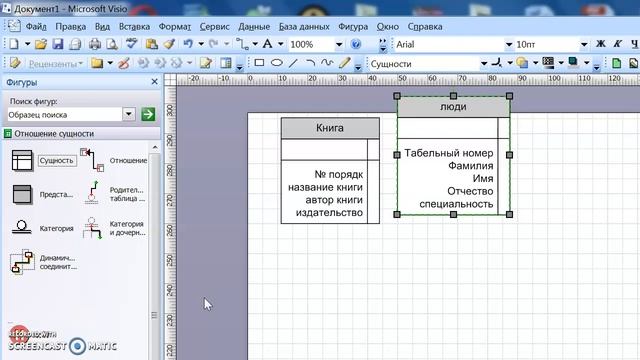Open Print Preview from the toolbar
Screen dimensions: 640x360
pos(112,44)
